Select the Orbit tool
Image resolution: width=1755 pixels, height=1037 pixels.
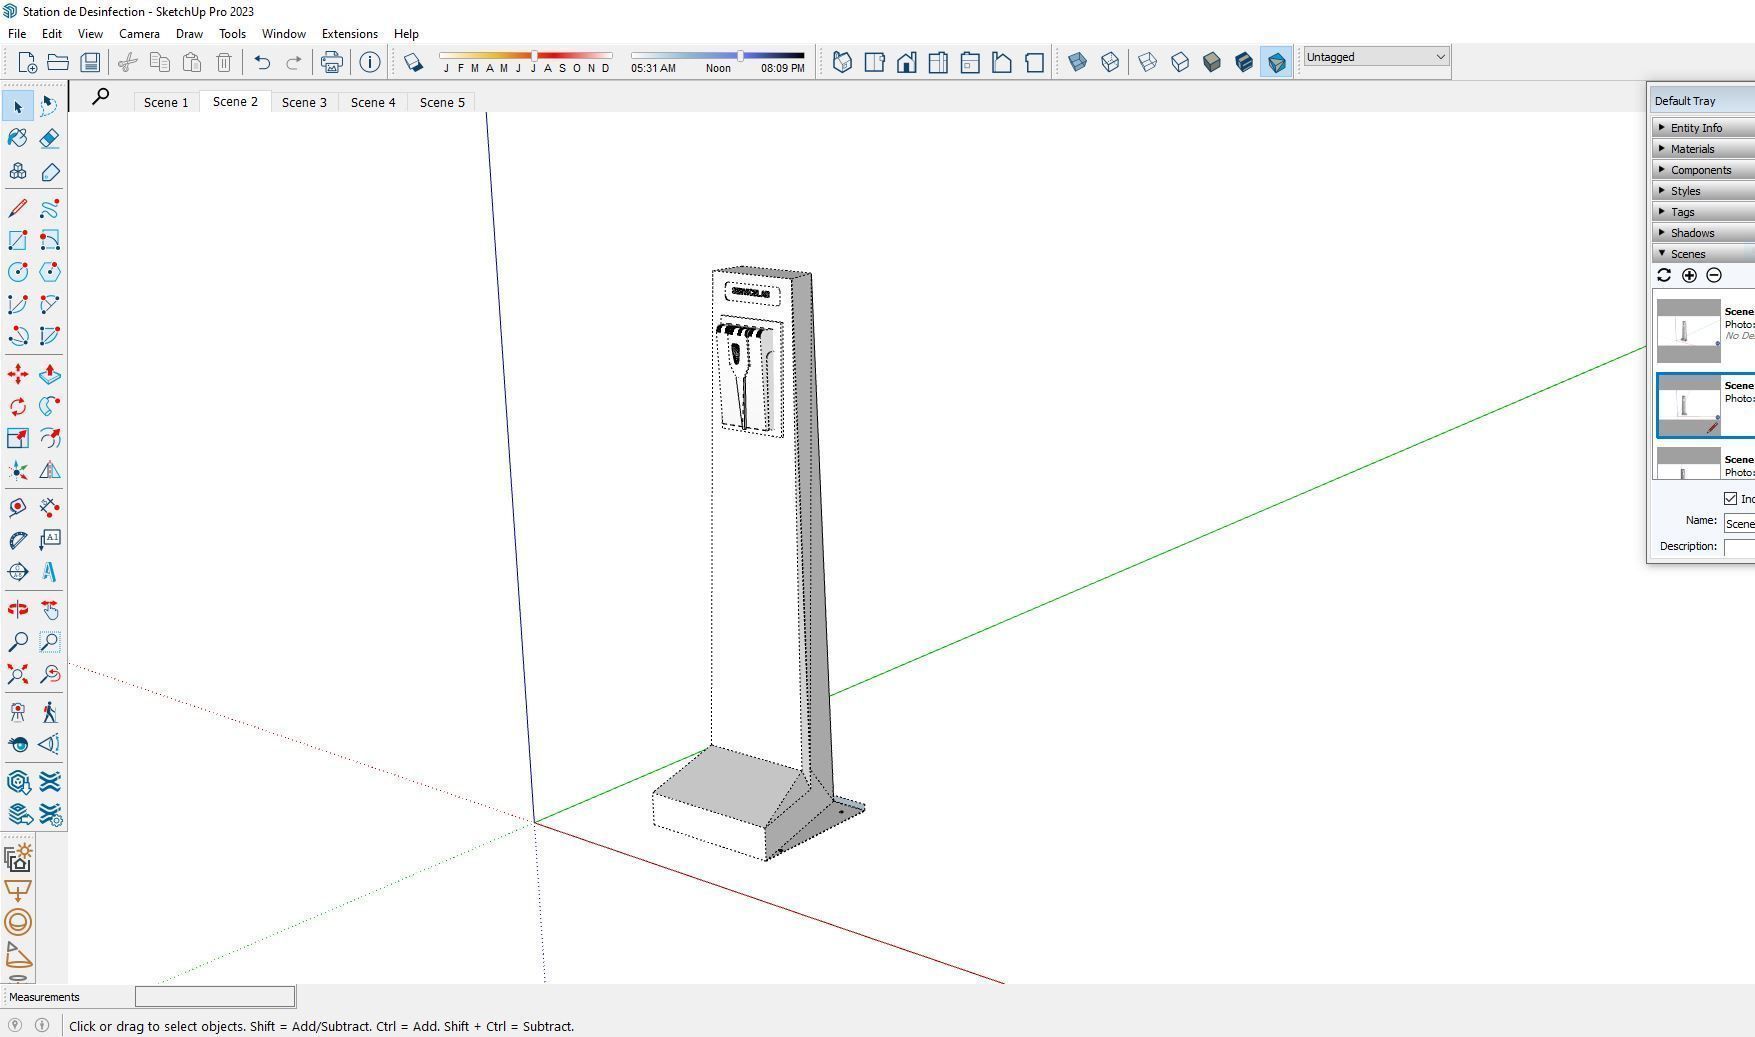18,610
